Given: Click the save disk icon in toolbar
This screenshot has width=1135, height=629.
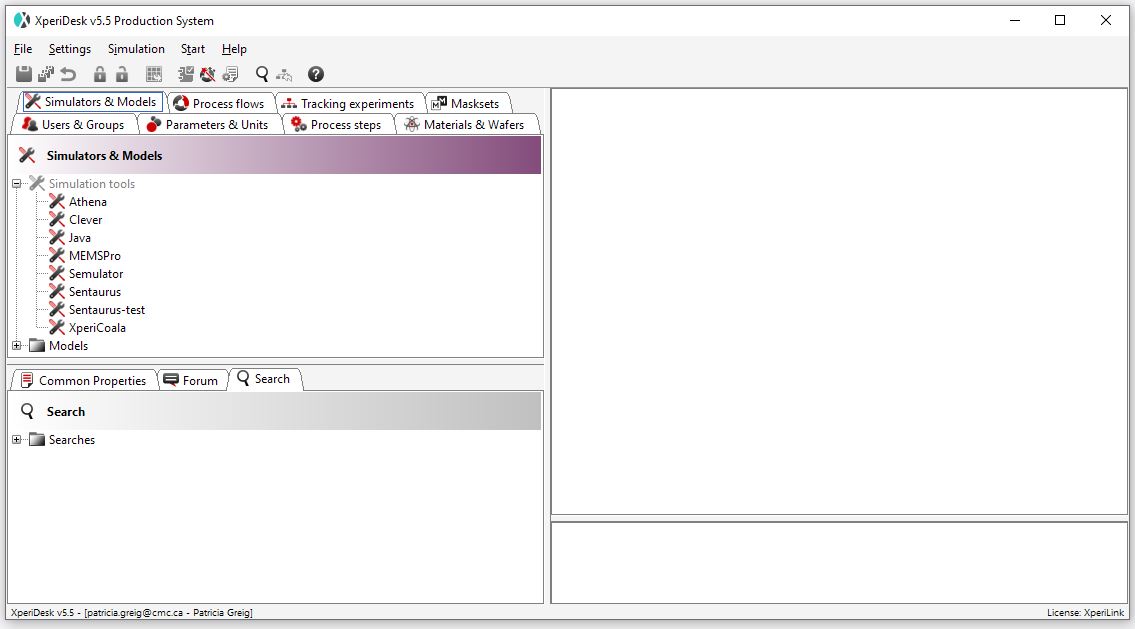Looking at the screenshot, I should pos(24,74).
